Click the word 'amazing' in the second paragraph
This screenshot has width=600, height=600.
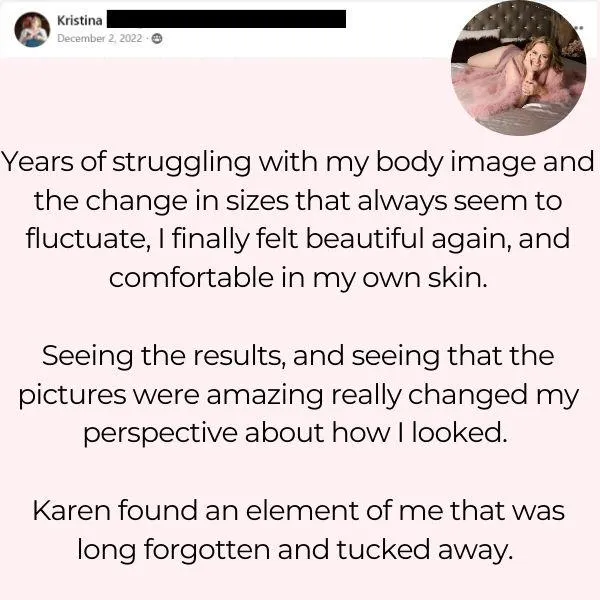pos(265,396)
